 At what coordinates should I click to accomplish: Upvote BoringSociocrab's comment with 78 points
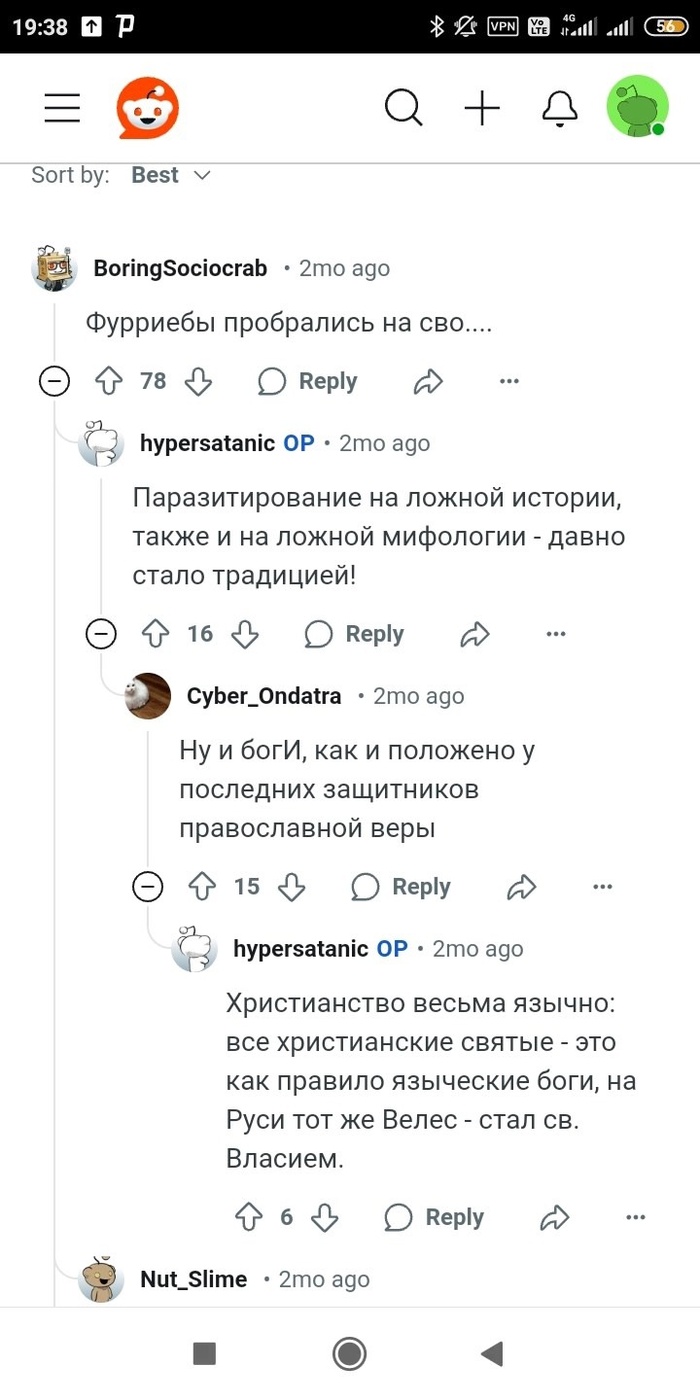(108, 381)
